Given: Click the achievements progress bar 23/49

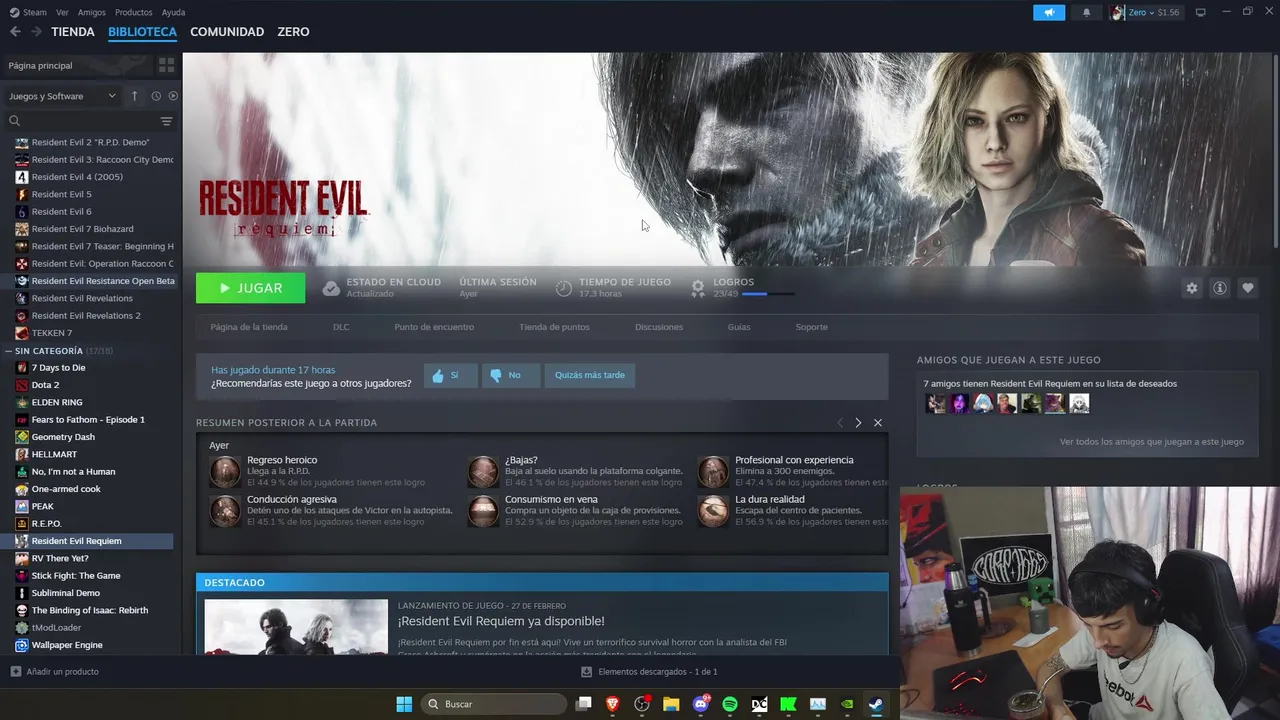Looking at the screenshot, I should point(768,294).
